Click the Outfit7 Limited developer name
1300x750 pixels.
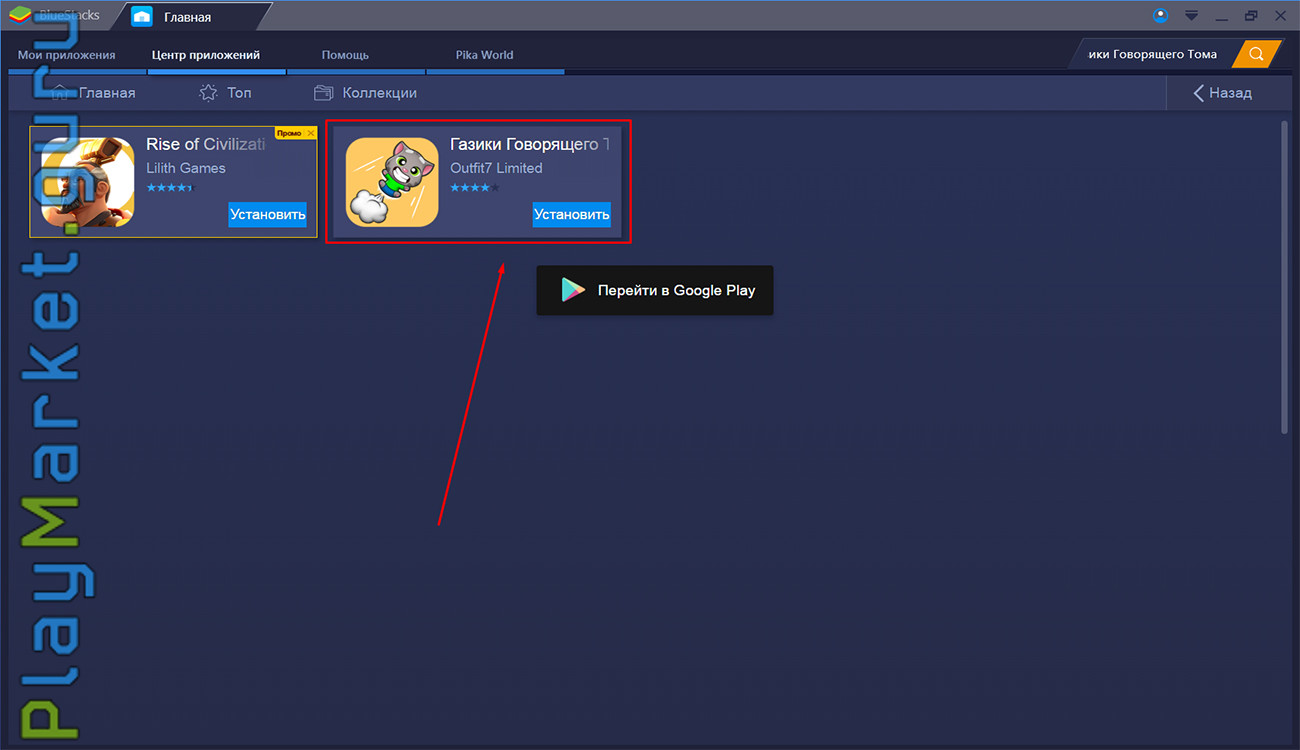[496, 168]
